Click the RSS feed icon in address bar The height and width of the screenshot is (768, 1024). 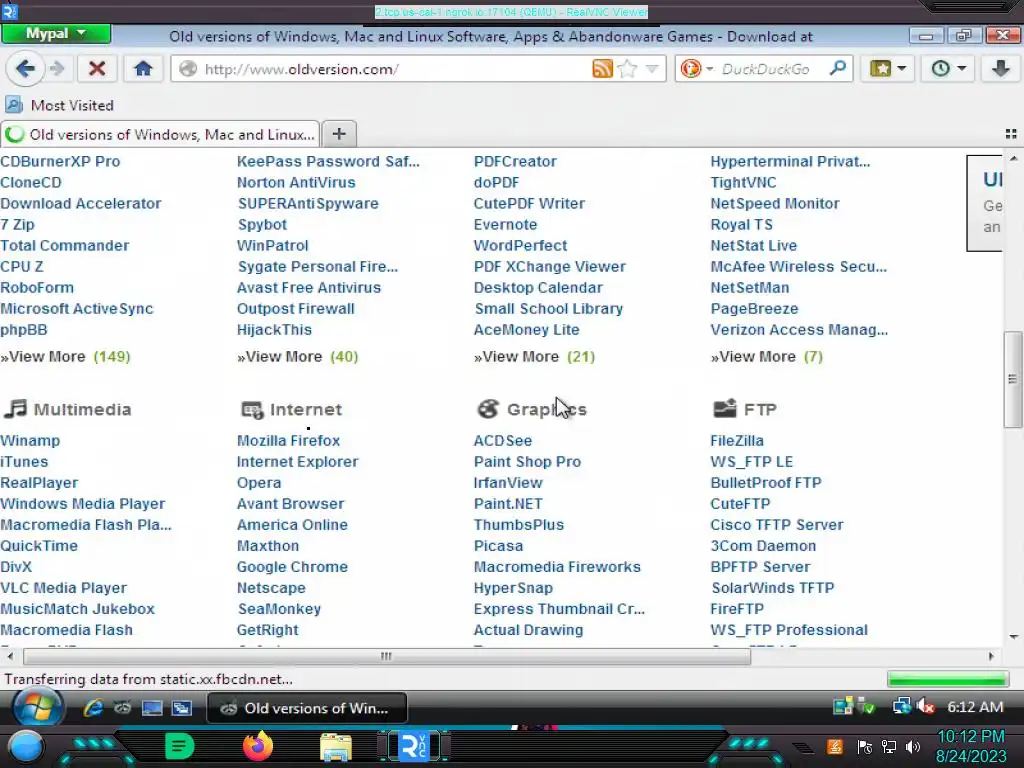602,69
